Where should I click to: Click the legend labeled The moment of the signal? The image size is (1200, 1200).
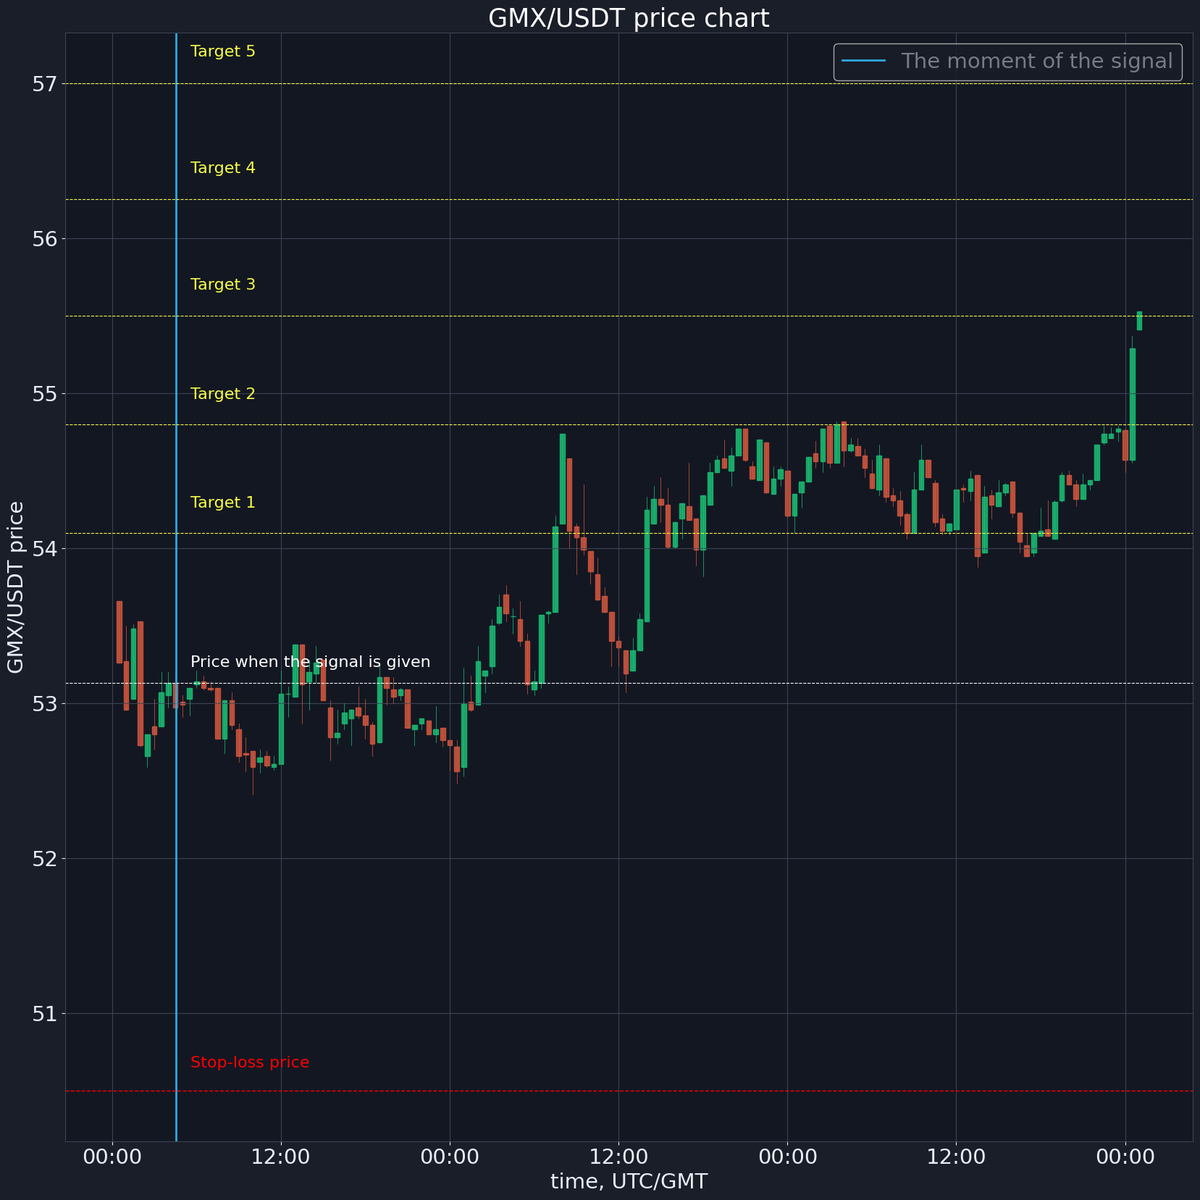tap(1038, 61)
